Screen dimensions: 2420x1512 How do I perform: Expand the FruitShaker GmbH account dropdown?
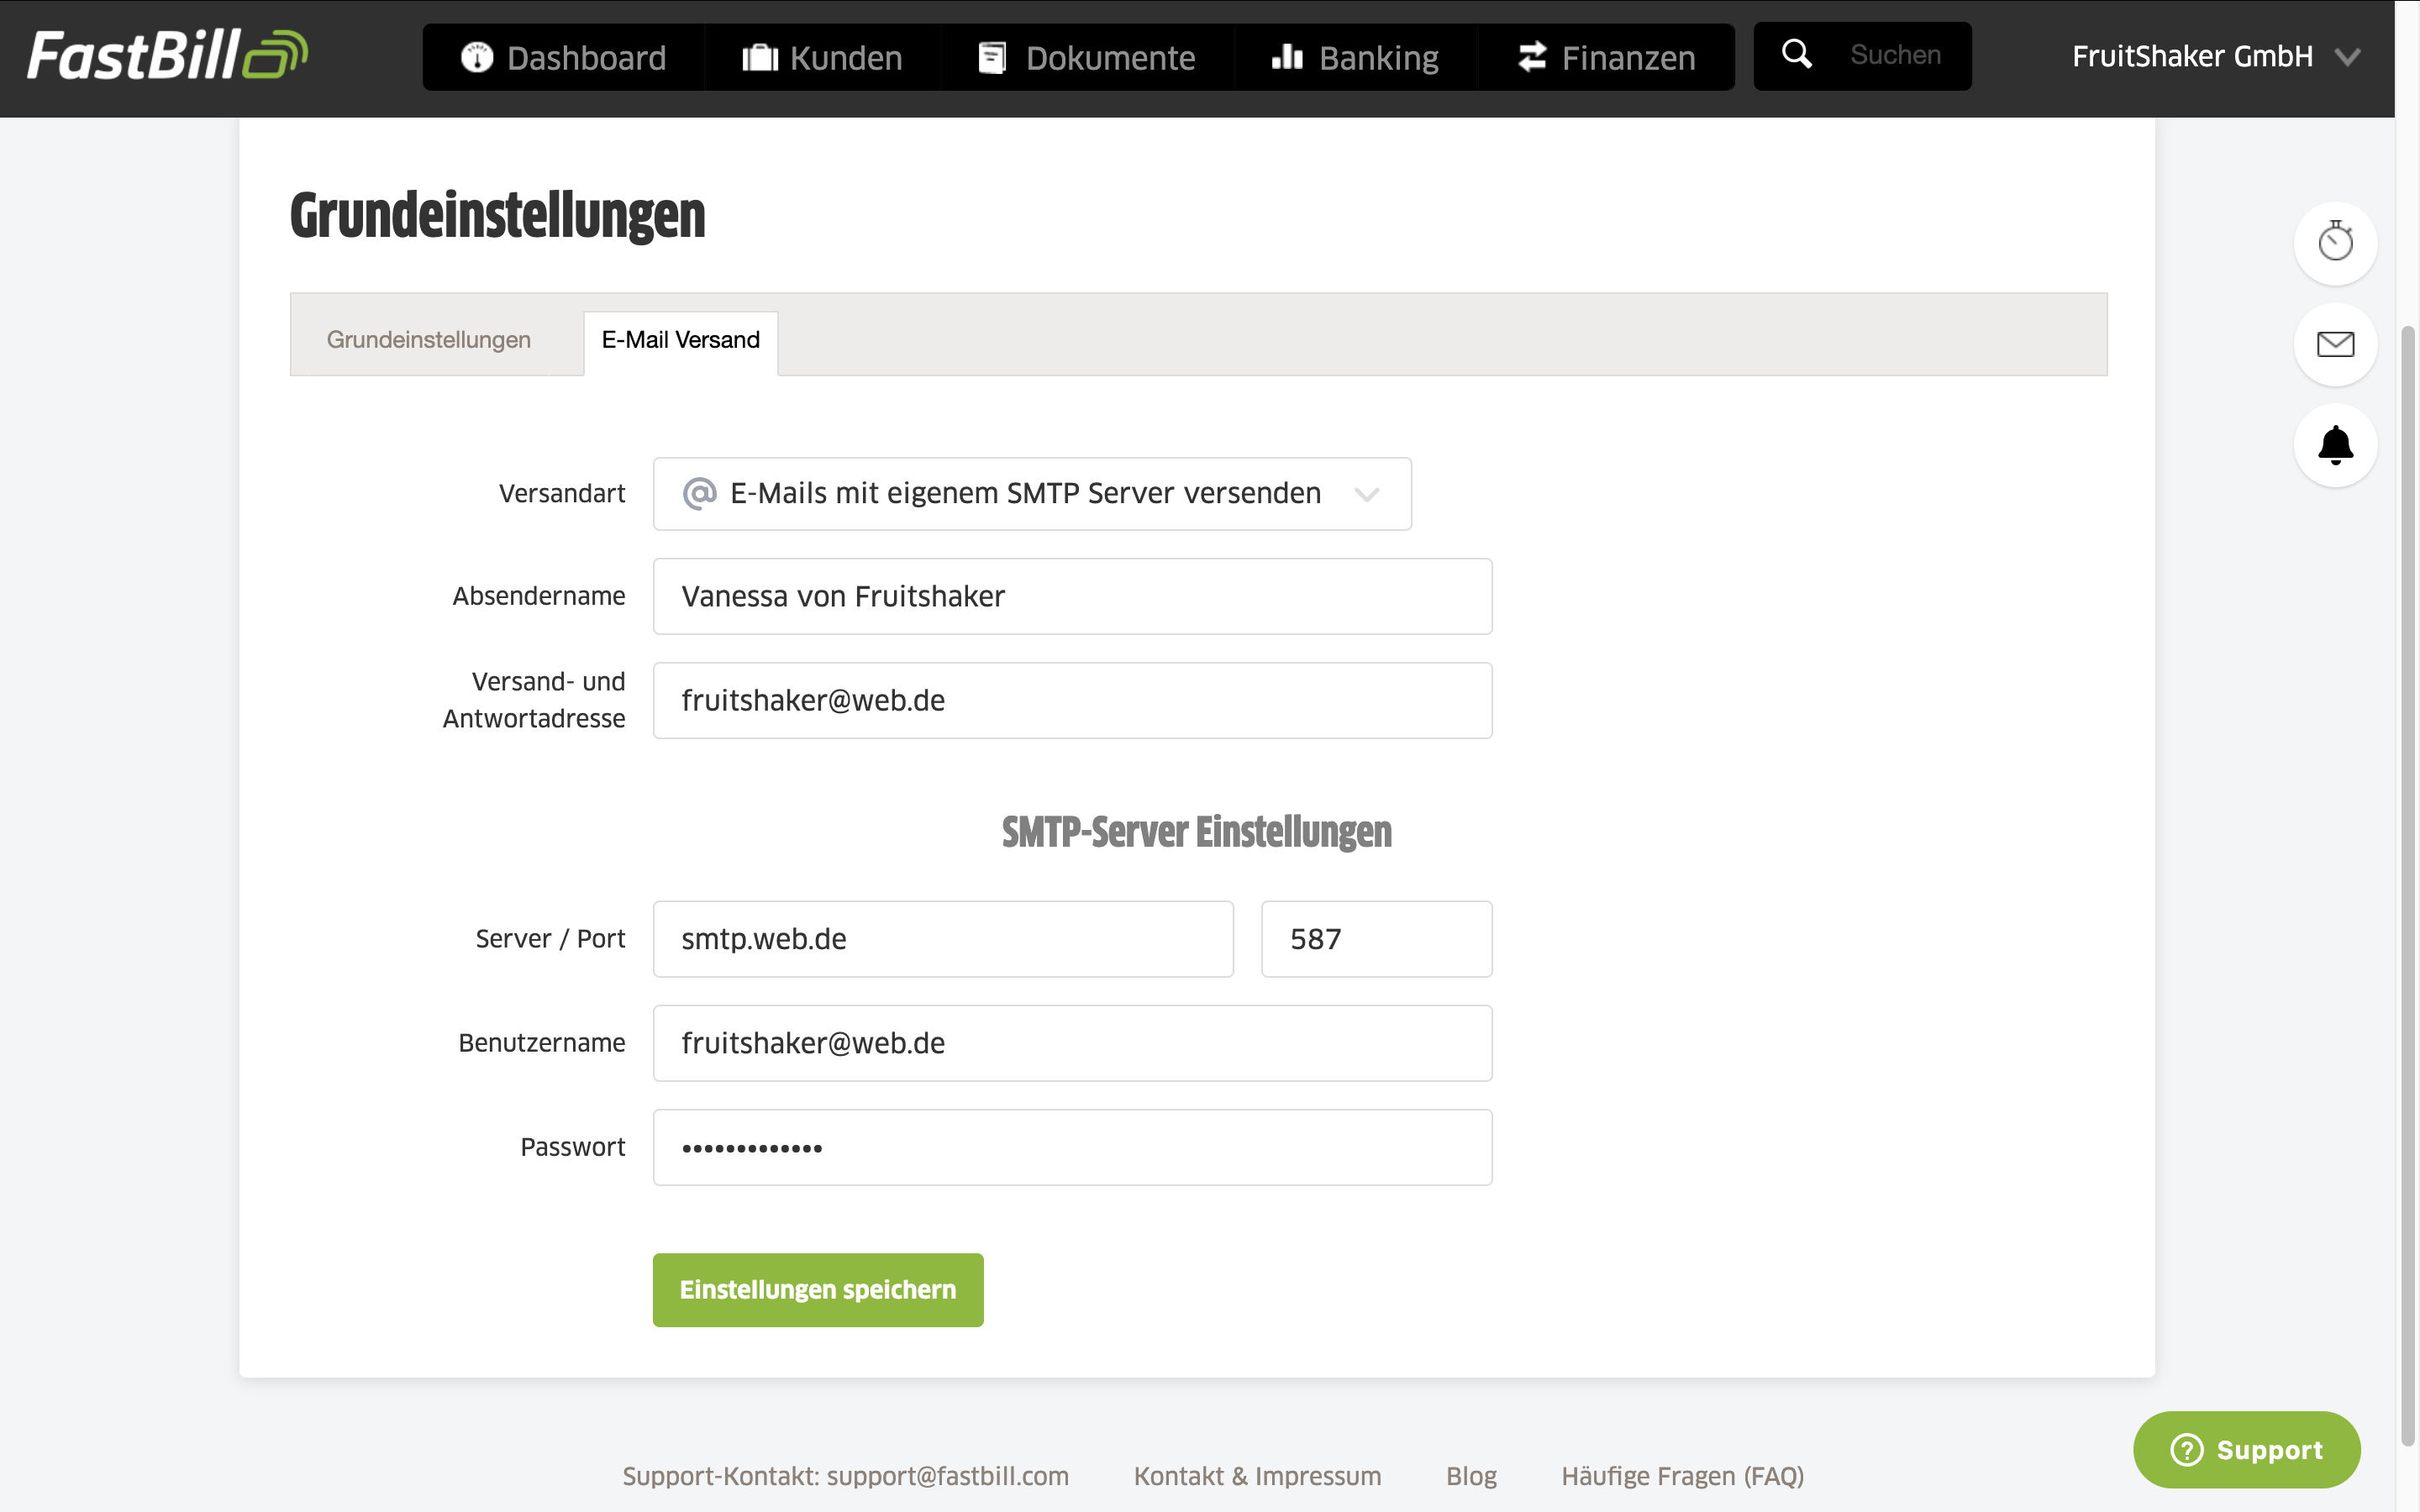[2216, 56]
